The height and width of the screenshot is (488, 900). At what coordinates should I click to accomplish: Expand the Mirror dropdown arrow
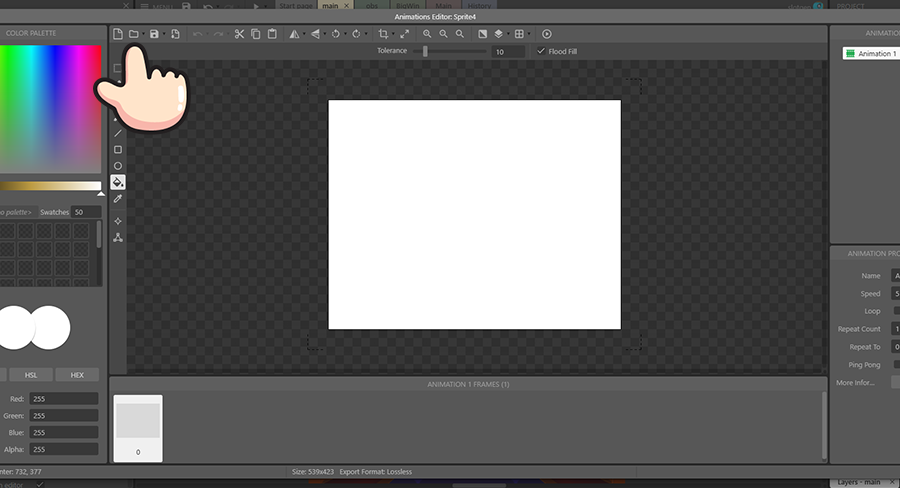point(304,34)
